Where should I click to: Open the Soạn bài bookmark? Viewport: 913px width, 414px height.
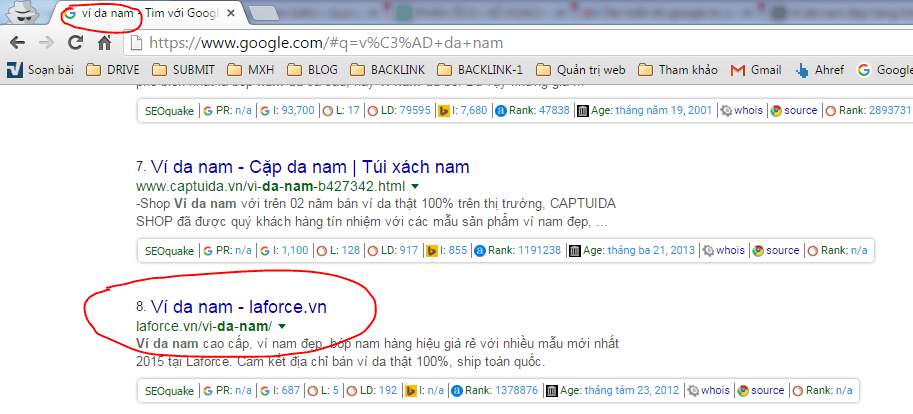pos(41,70)
